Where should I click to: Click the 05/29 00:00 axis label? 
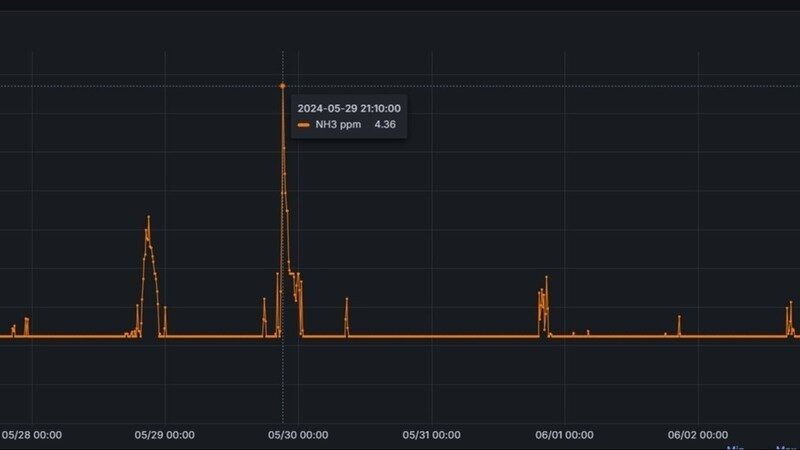[165, 435]
